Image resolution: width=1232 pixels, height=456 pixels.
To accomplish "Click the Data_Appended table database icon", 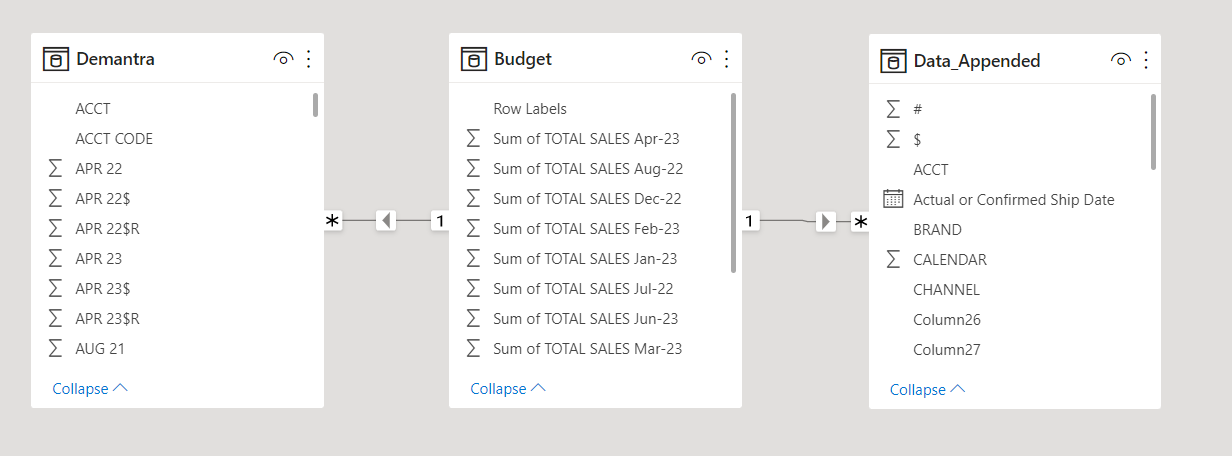I will click(893, 61).
